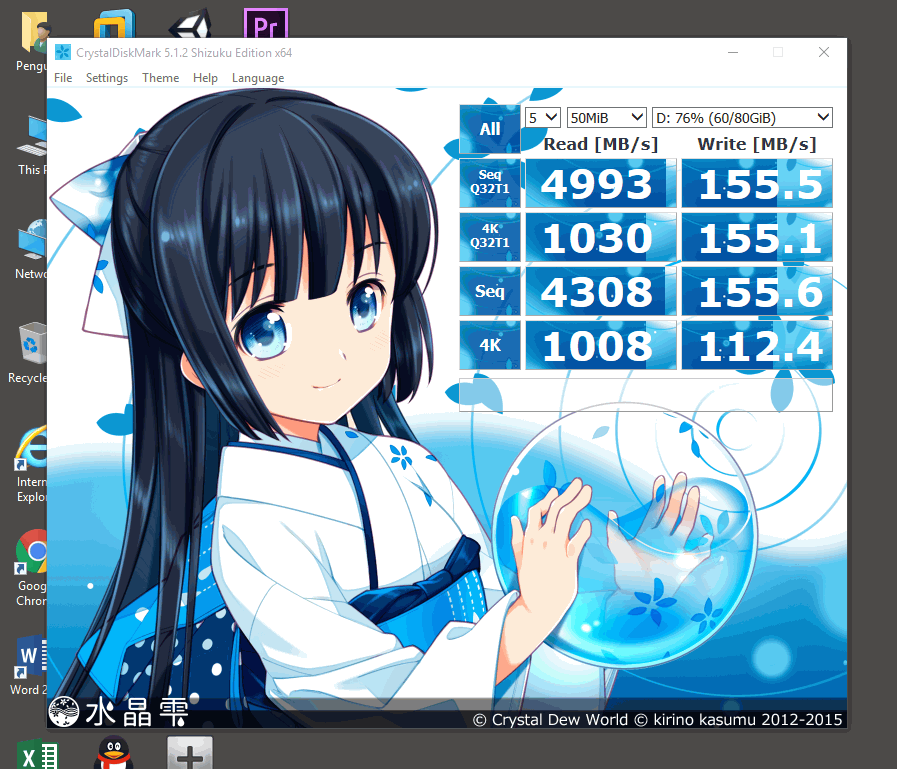Minimize the CrystalDiskMark window
The width and height of the screenshot is (897, 769).
733,52
